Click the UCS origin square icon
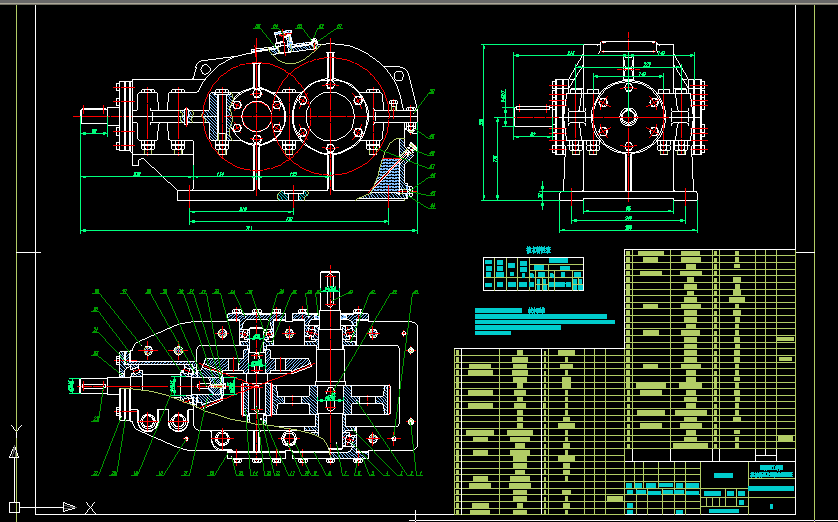Viewport: 838px width, 522px height. [14, 507]
